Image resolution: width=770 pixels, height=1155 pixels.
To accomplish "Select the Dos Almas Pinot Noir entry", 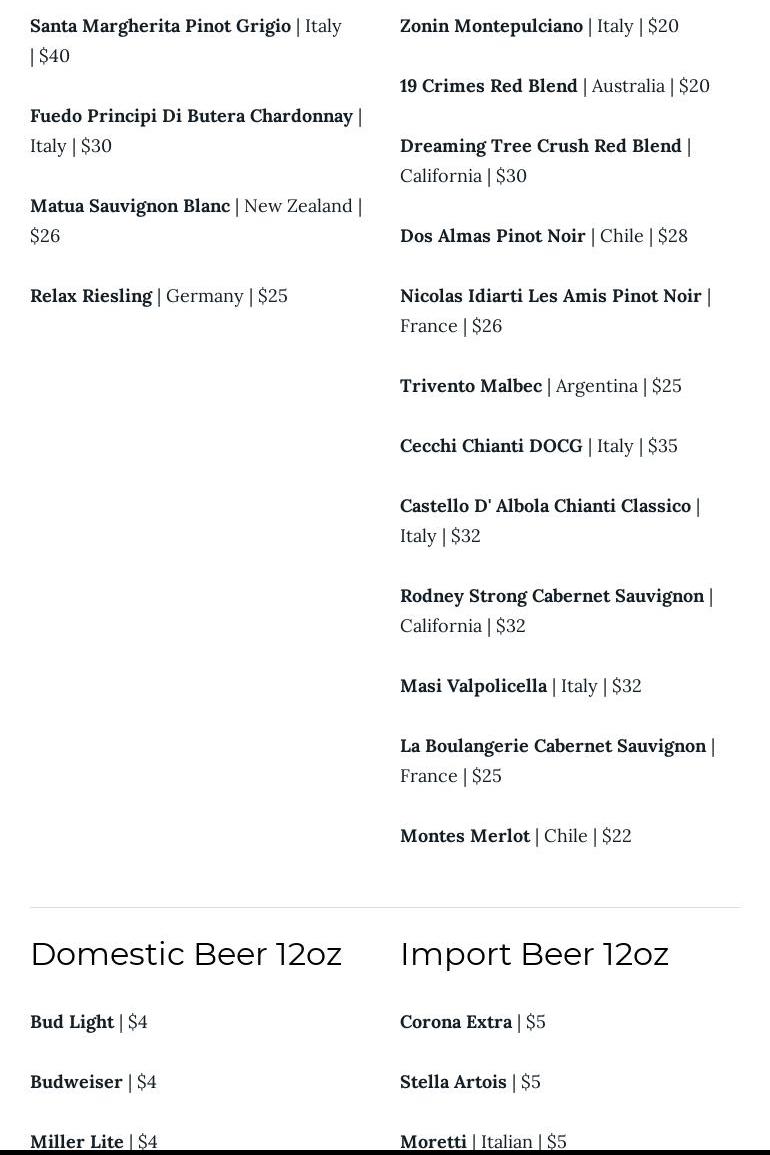I will [492, 236].
